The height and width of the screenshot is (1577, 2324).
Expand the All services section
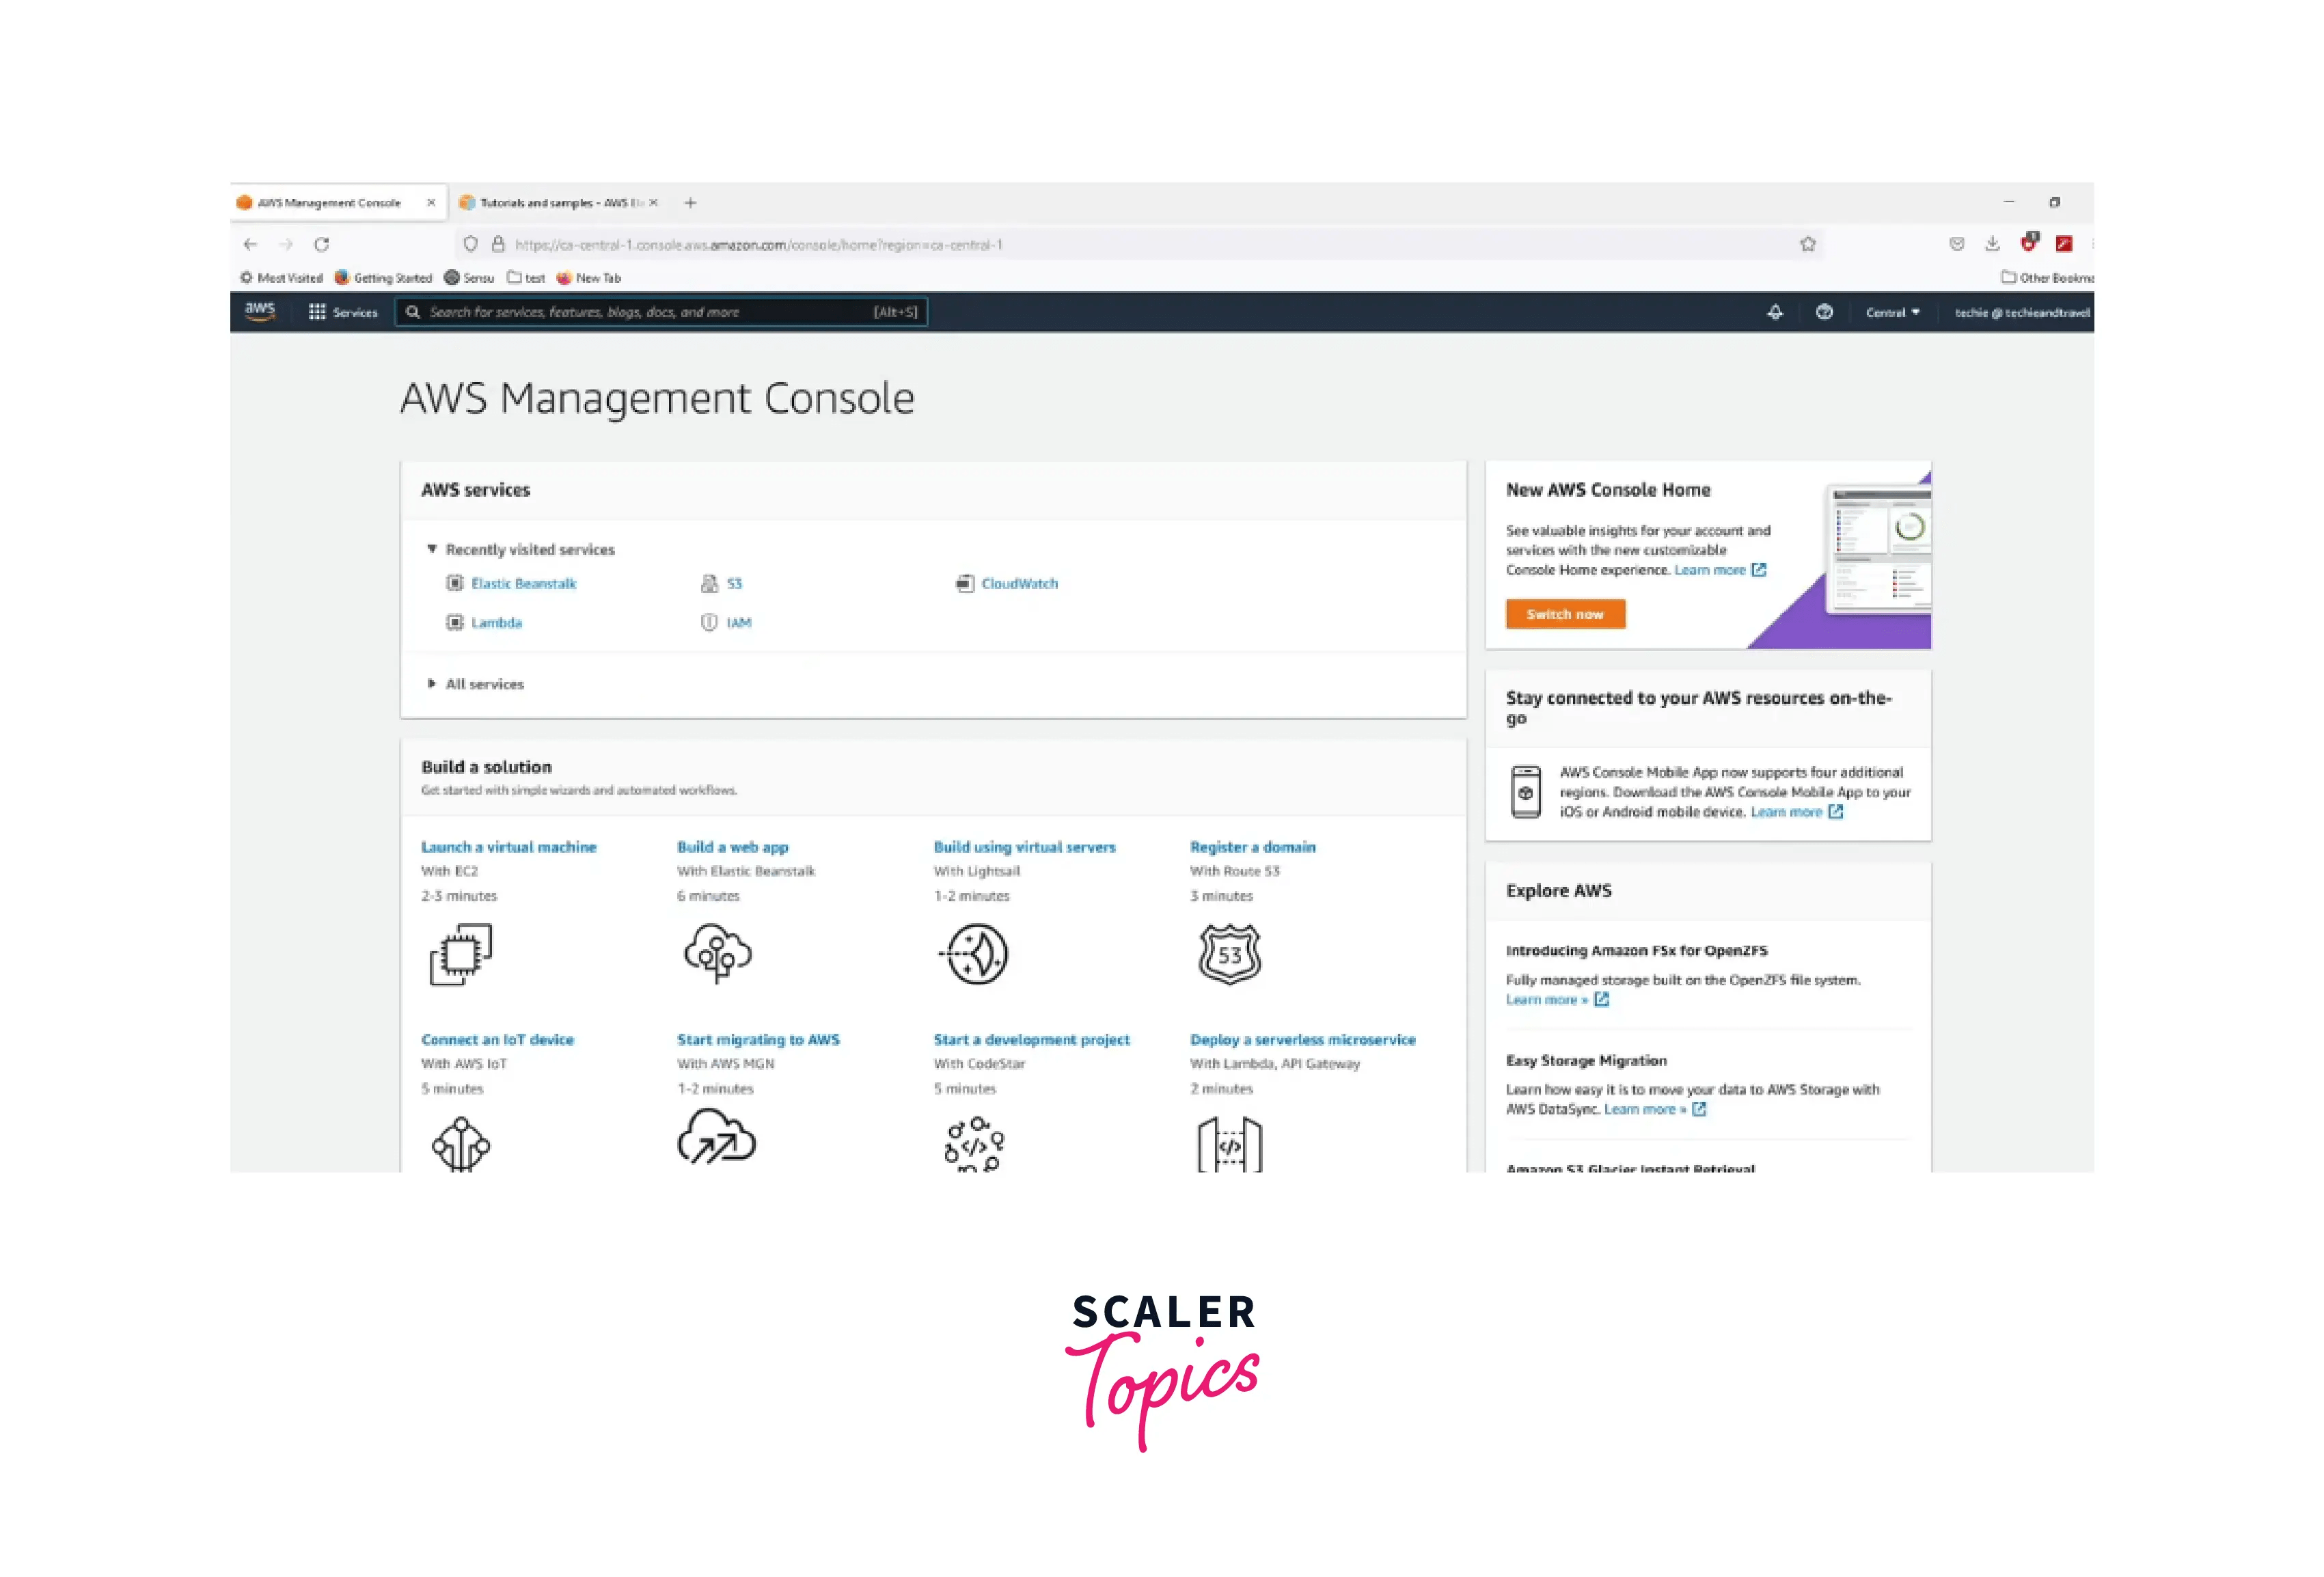coord(431,683)
